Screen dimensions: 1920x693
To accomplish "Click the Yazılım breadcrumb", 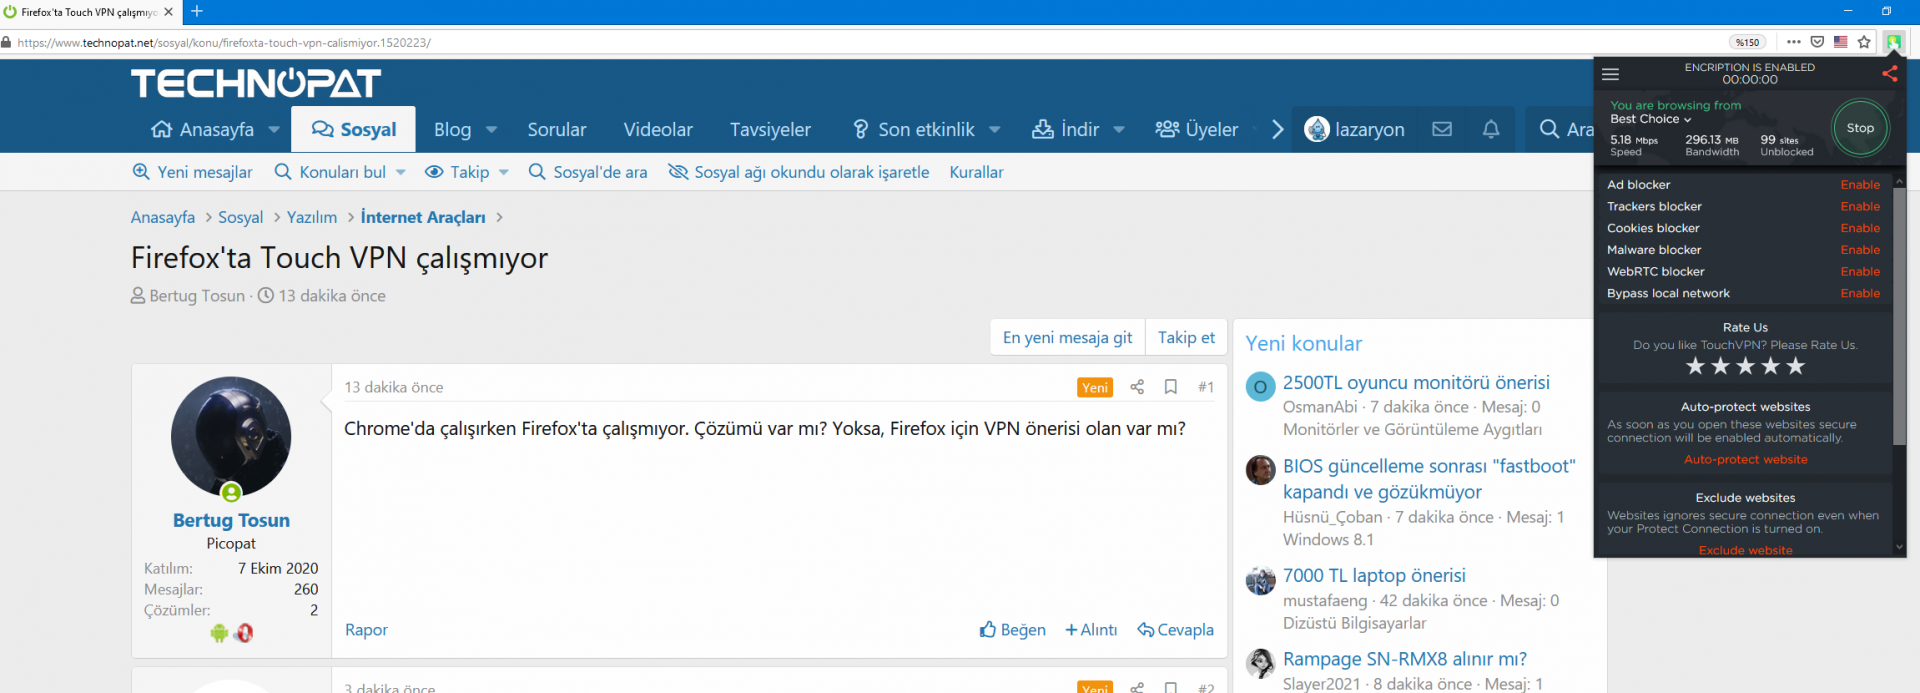I will tap(312, 217).
